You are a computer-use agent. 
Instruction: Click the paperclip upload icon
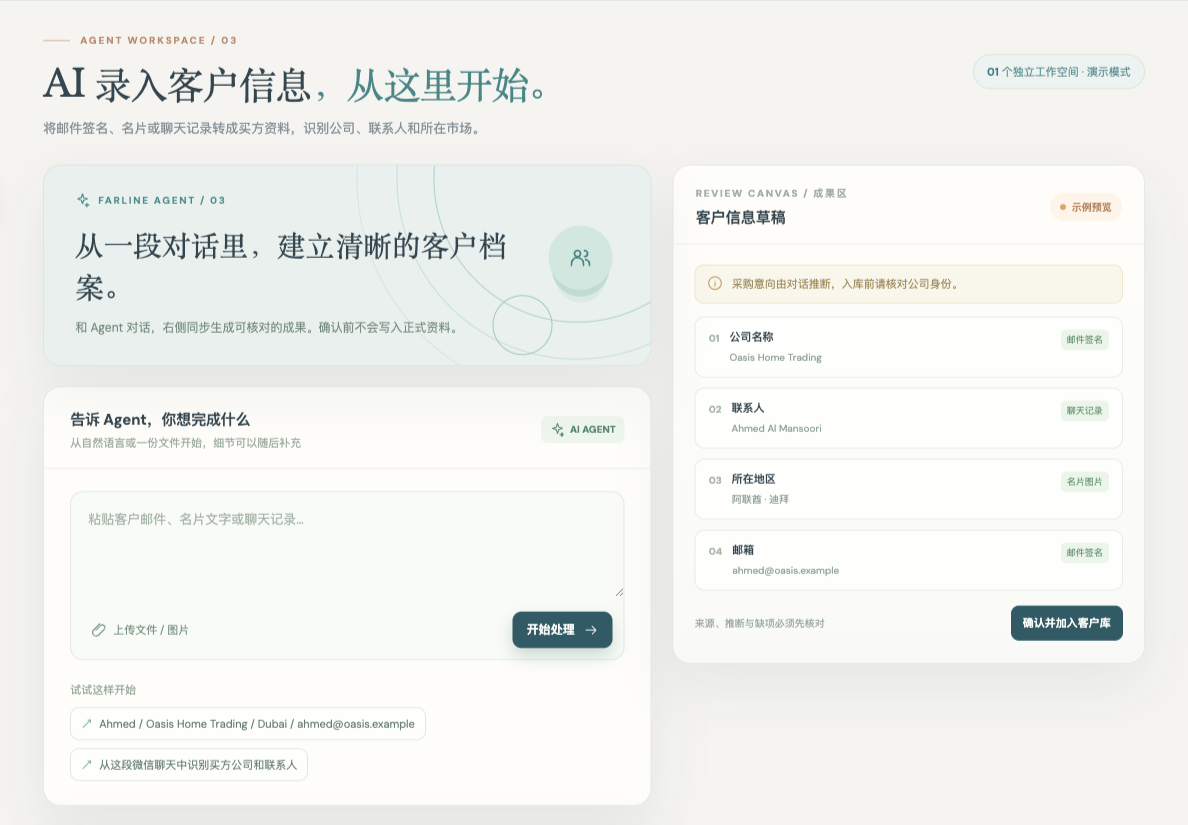(x=98, y=630)
